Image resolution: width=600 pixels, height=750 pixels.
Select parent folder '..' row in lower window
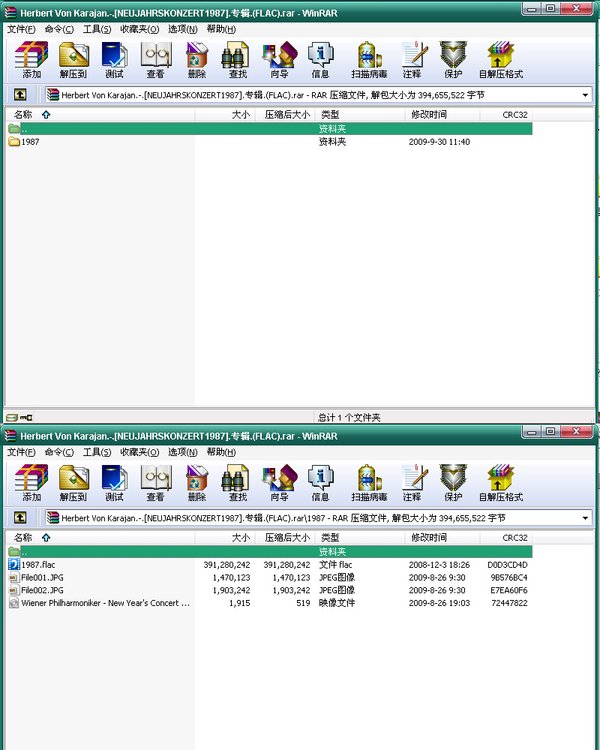point(270,551)
